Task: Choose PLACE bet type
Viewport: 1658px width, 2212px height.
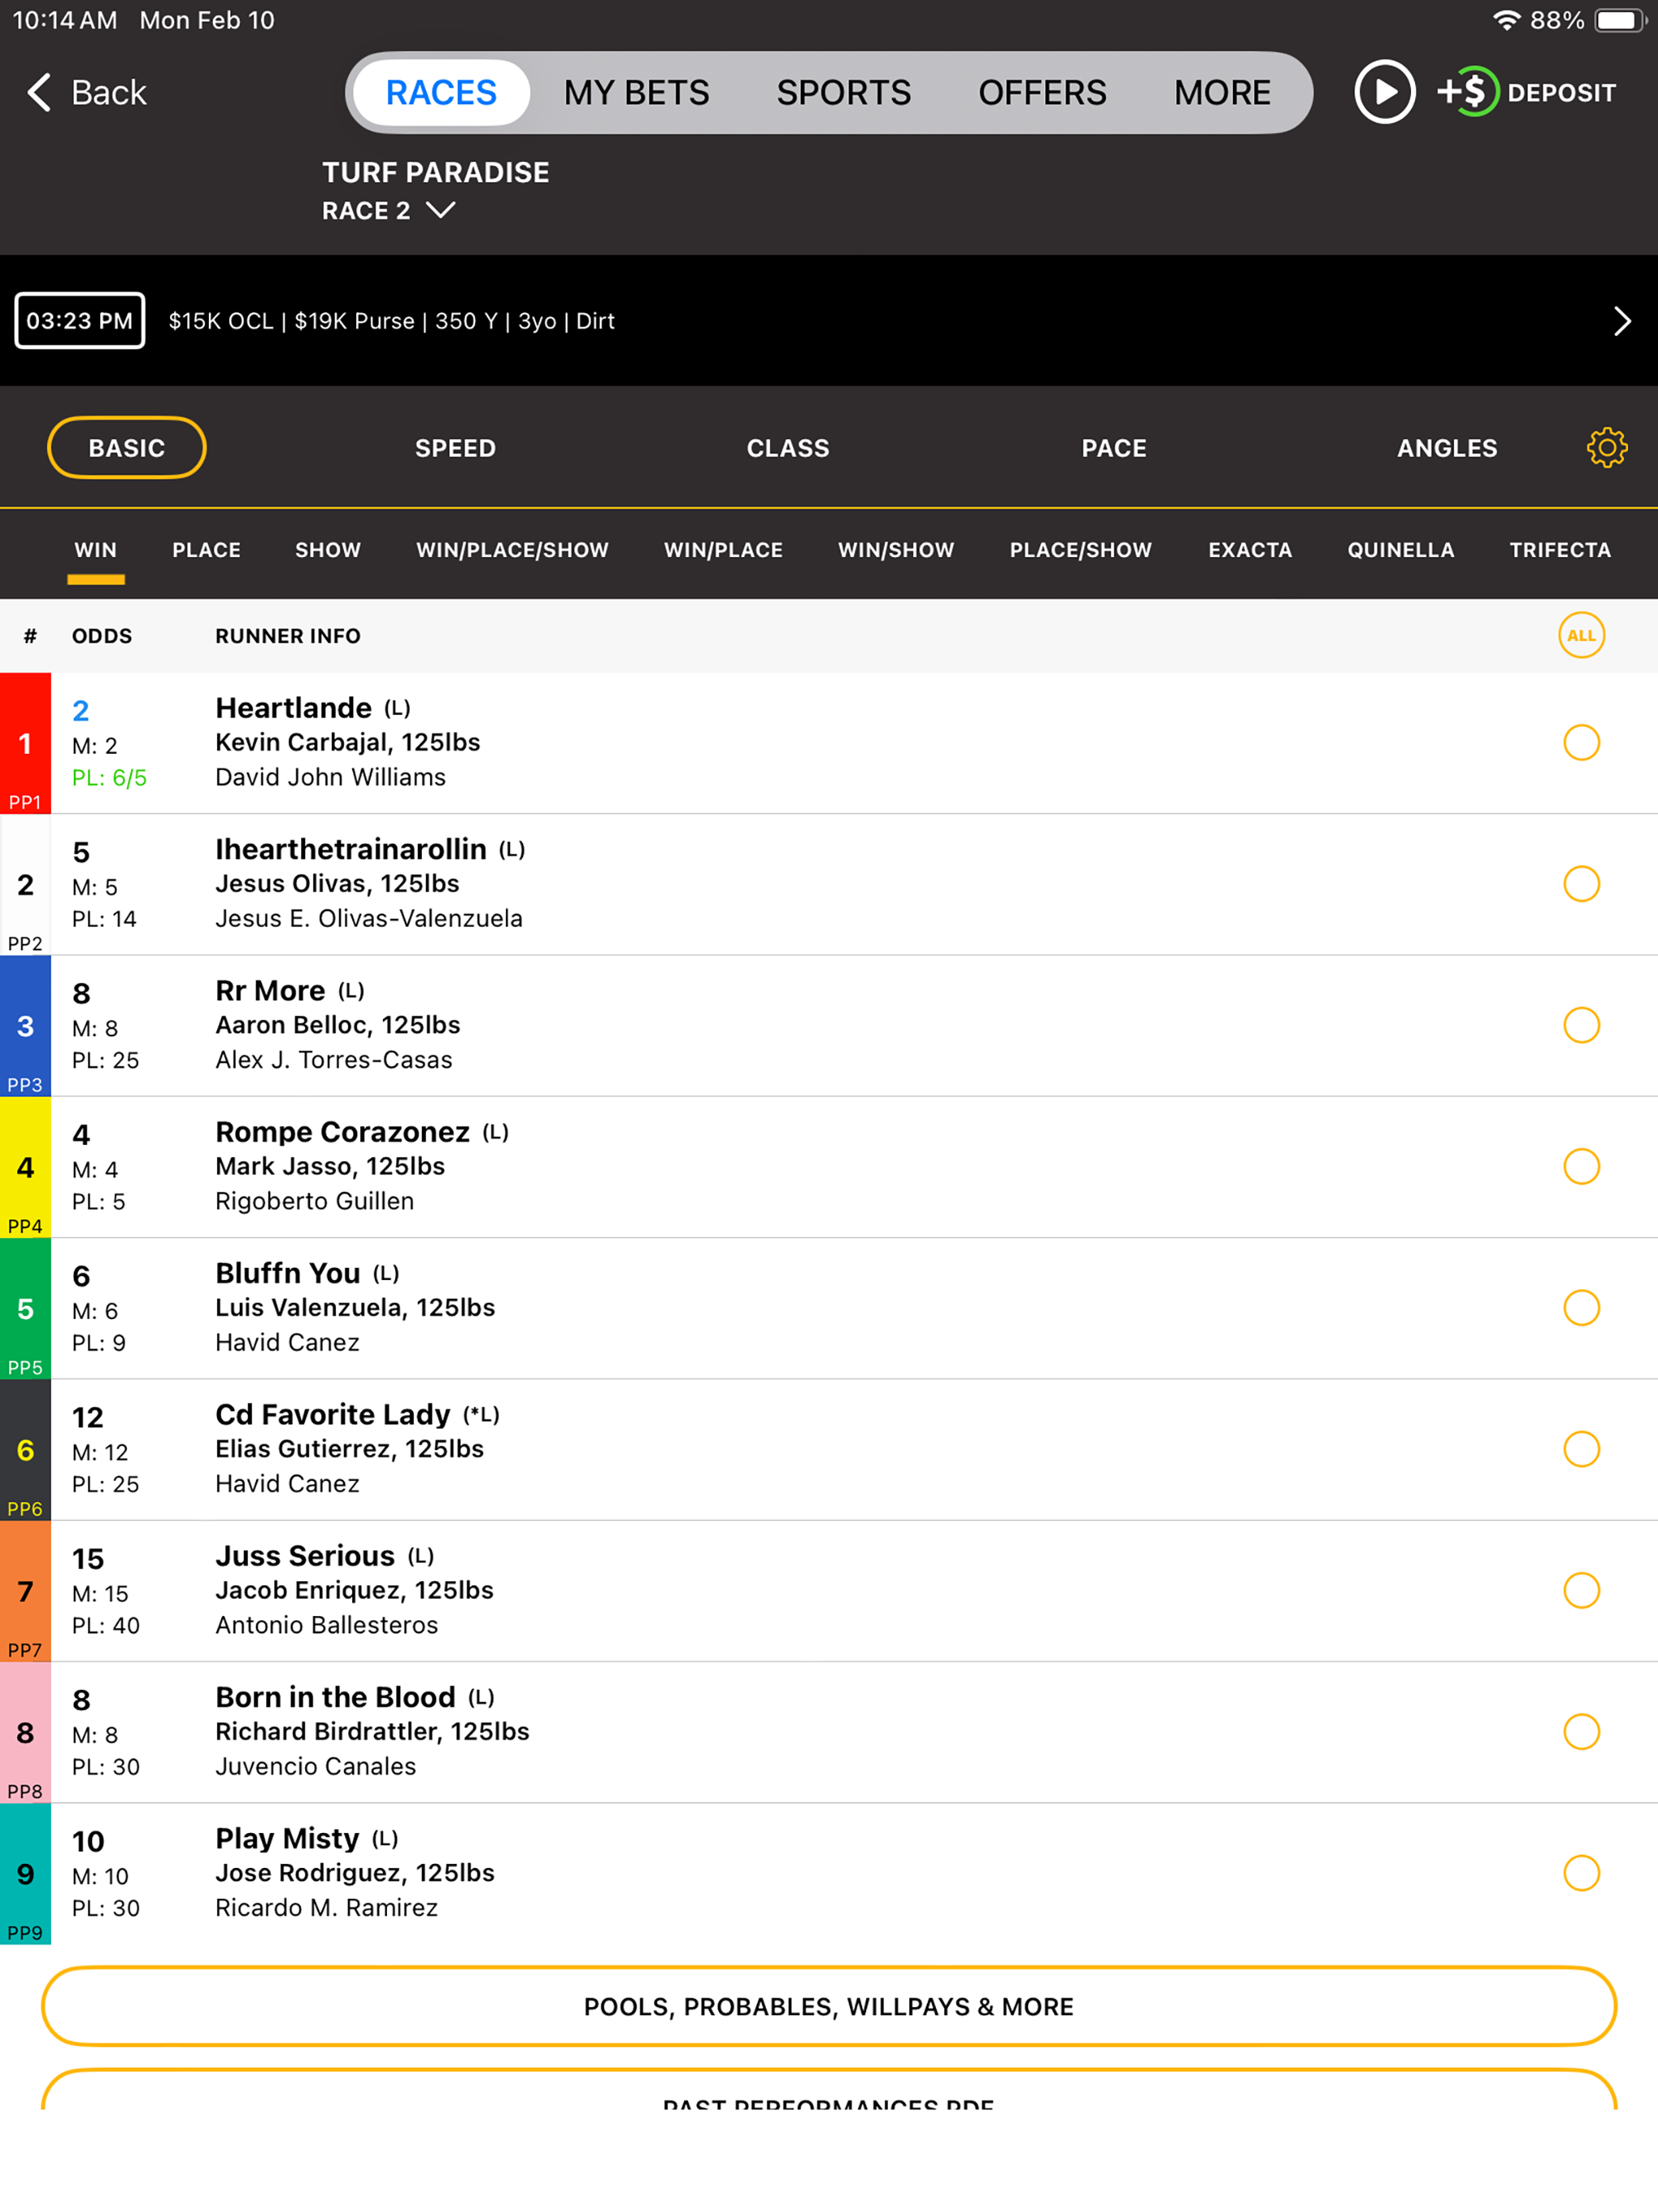Action: click(x=206, y=549)
